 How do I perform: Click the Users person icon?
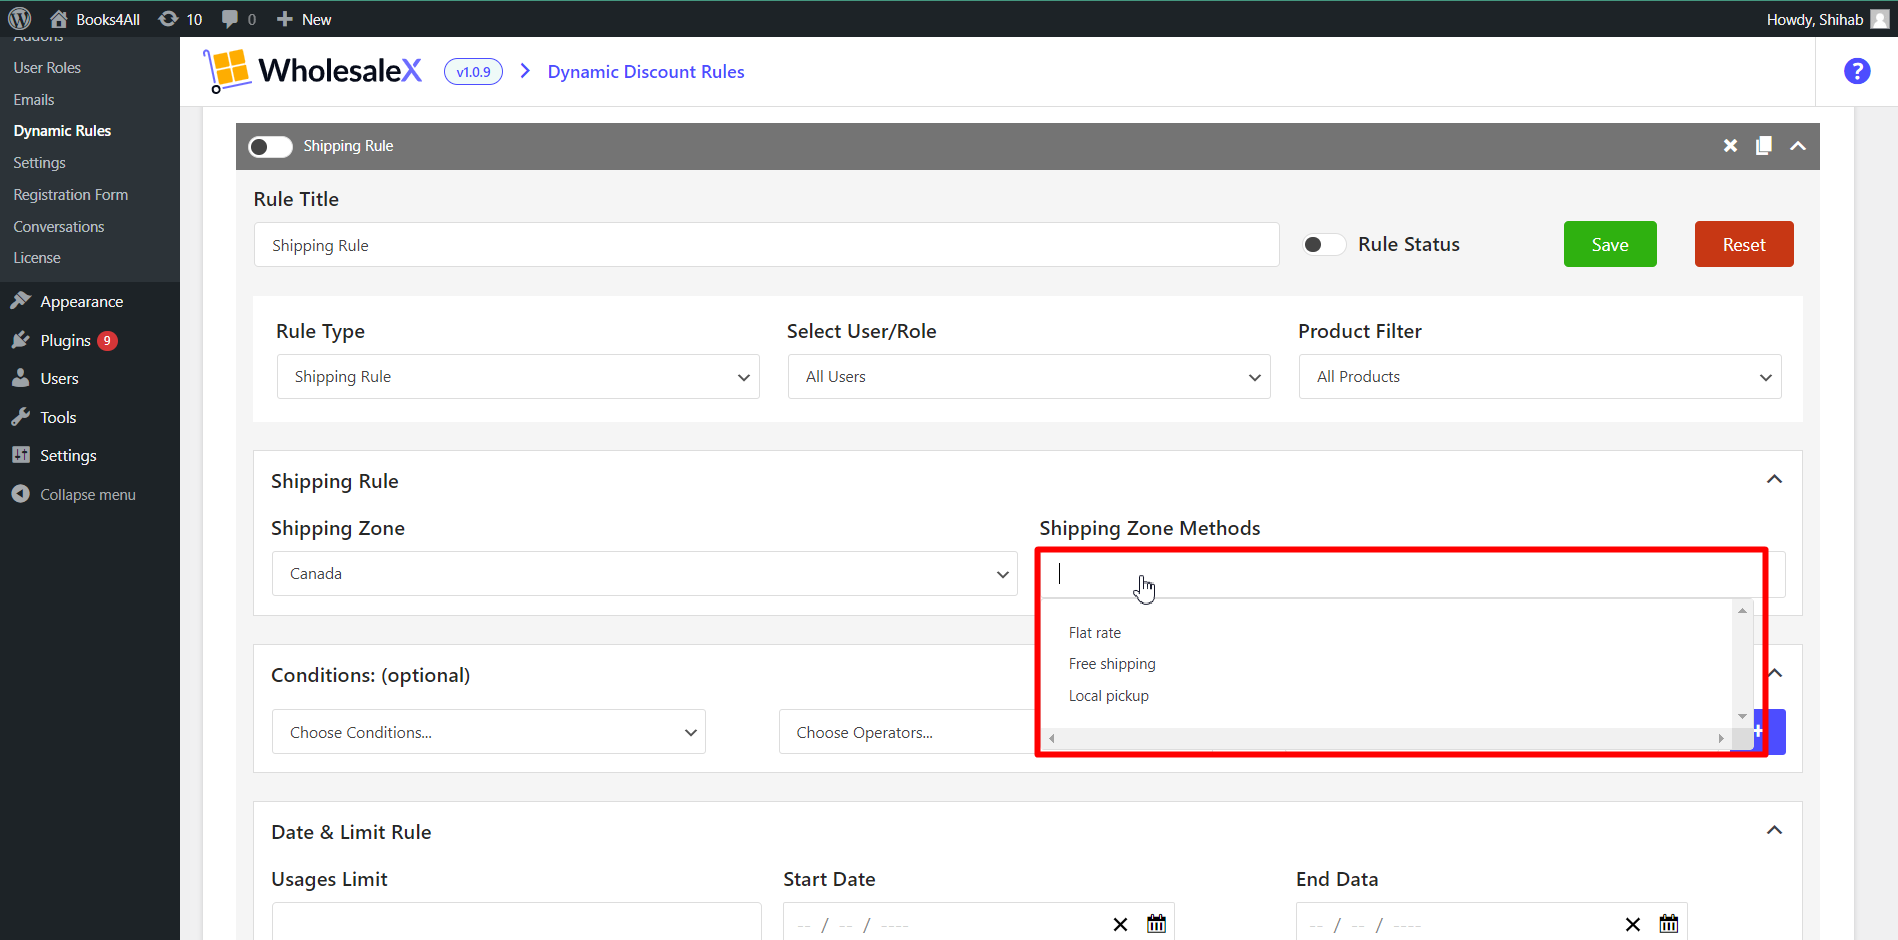[20, 378]
